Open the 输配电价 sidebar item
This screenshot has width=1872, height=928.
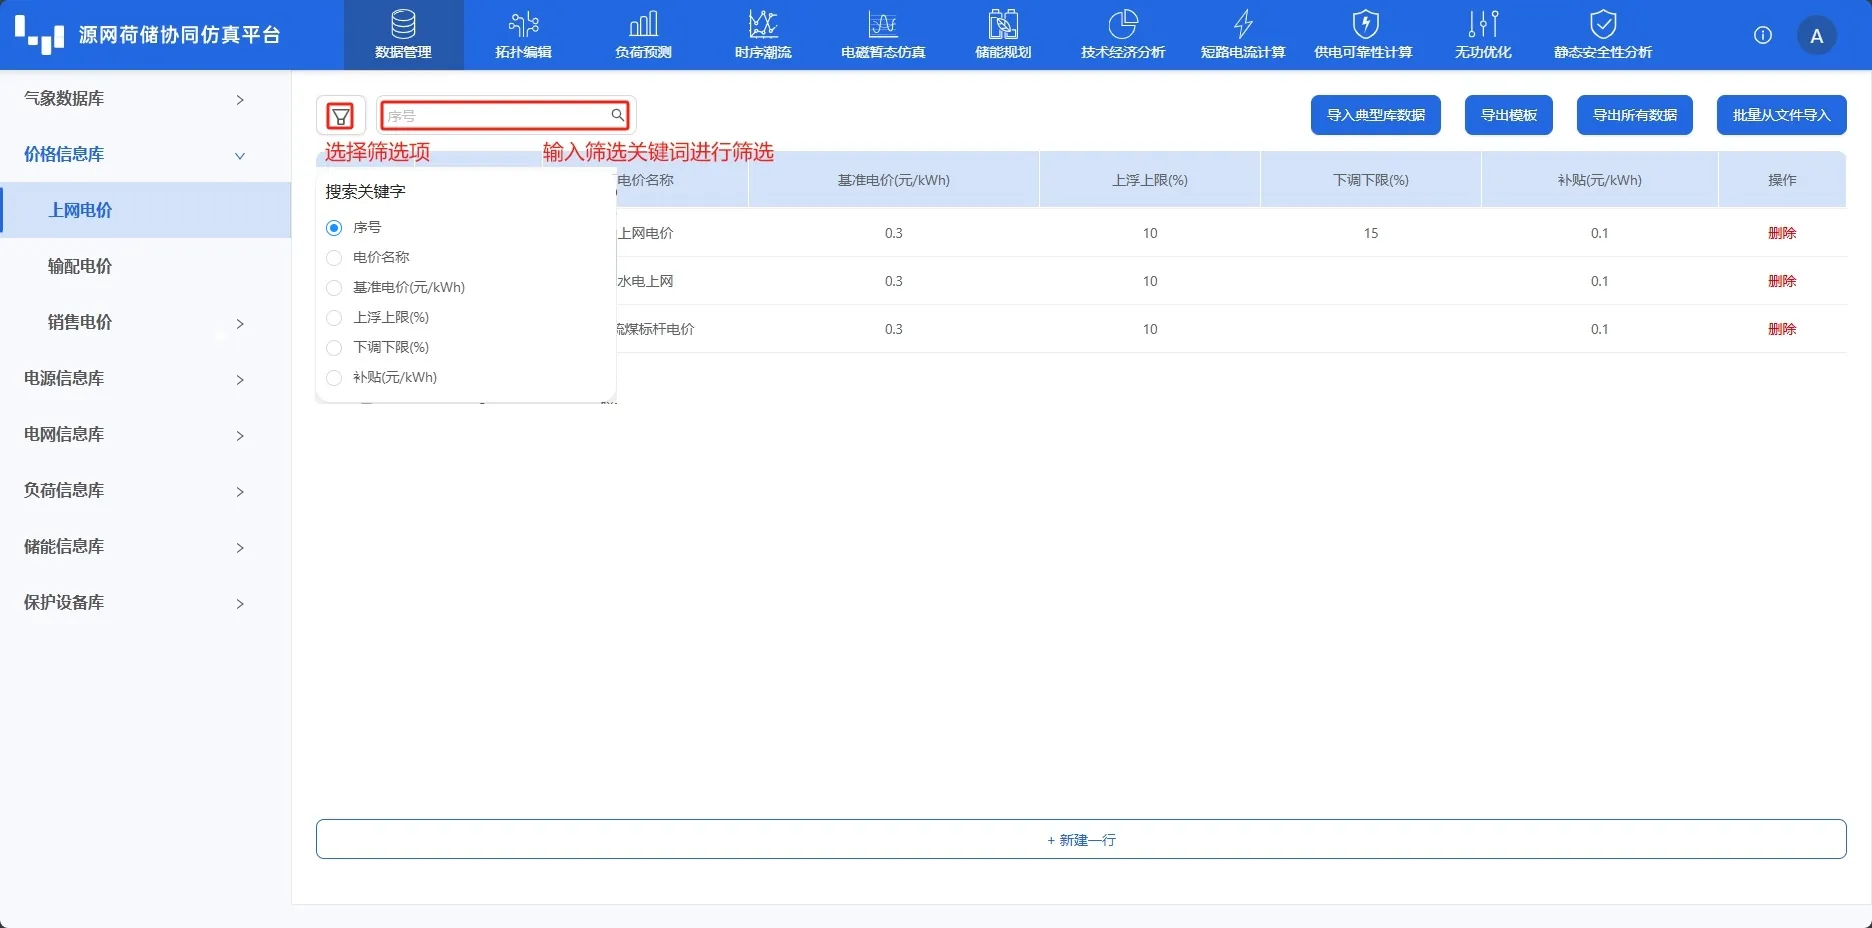tap(80, 266)
